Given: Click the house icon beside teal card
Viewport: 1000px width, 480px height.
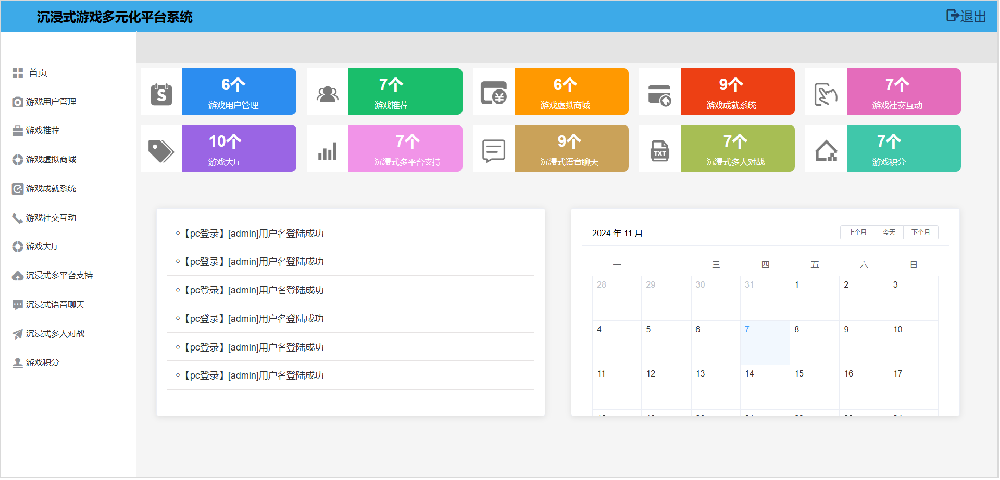Looking at the screenshot, I should pyautogui.click(x=826, y=150).
